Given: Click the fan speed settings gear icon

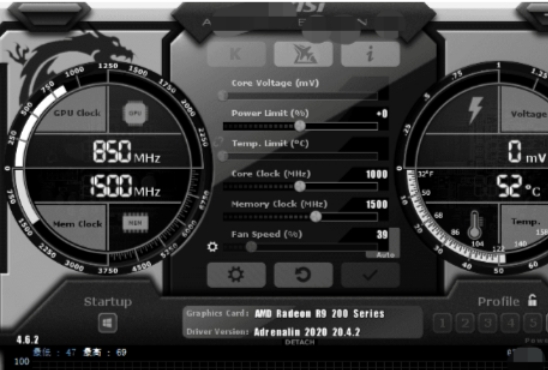Looking at the screenshot, I should coord(212,247).
